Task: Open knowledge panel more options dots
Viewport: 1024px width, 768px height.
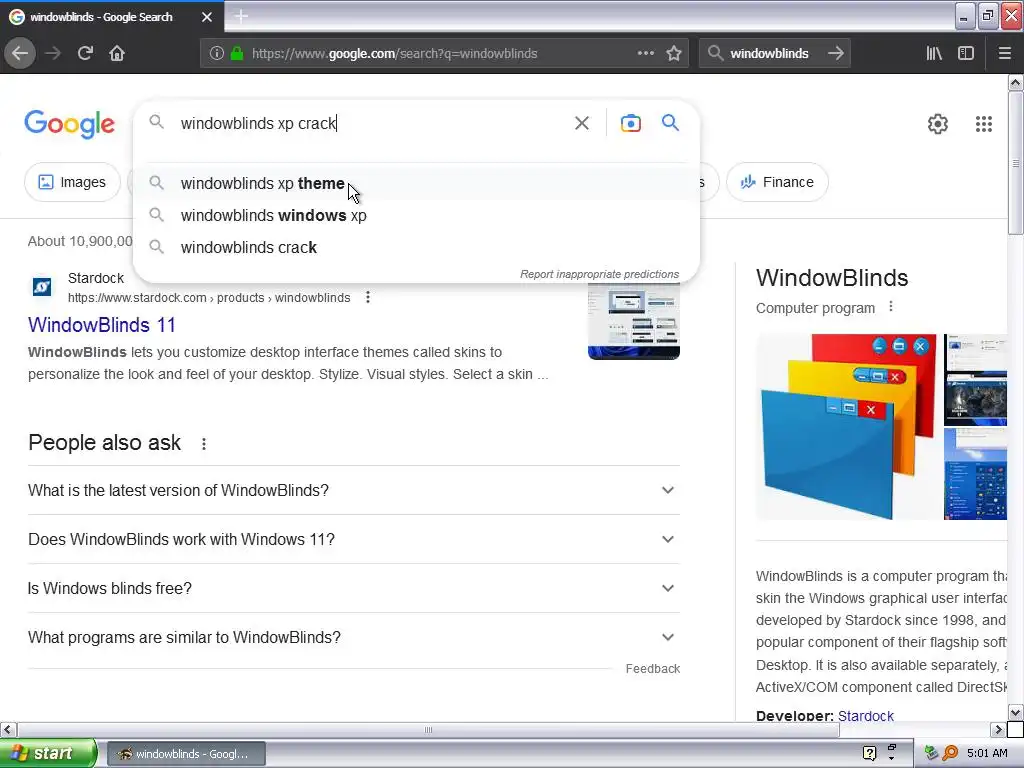Action: [891, 307]
